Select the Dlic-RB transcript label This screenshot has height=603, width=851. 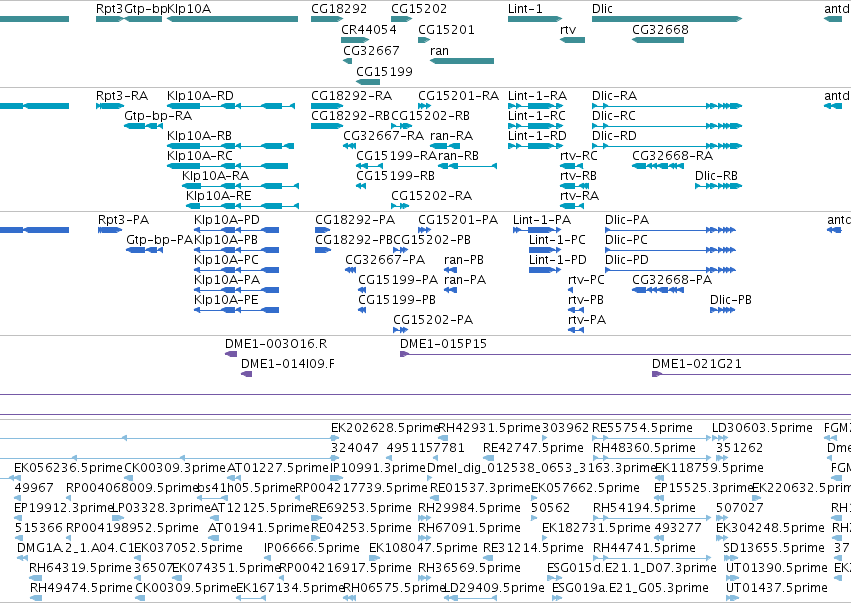click(716, 176)
